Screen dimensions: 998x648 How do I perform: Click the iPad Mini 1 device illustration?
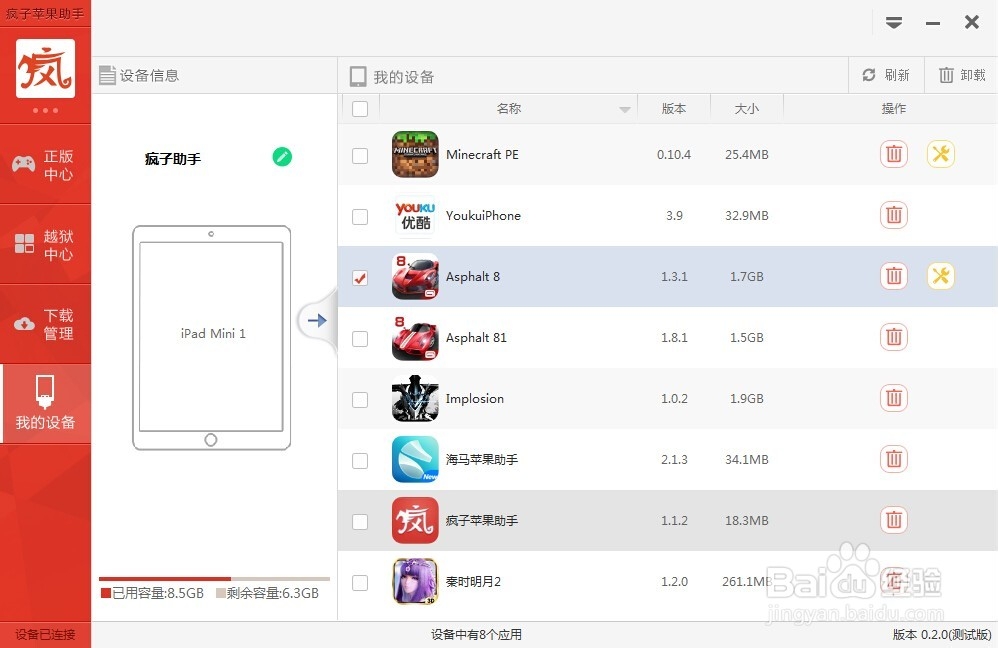pyautogui.click(x=212, y=335)
